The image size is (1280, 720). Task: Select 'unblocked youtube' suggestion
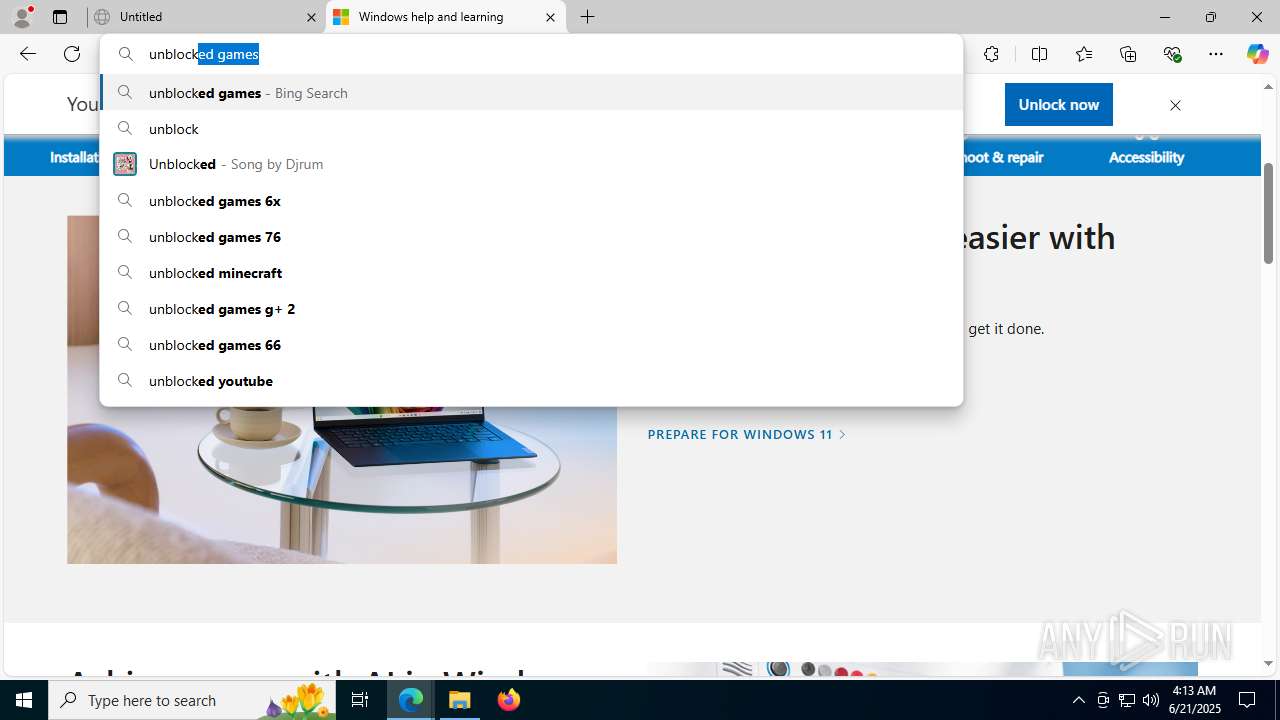[531, 380]
